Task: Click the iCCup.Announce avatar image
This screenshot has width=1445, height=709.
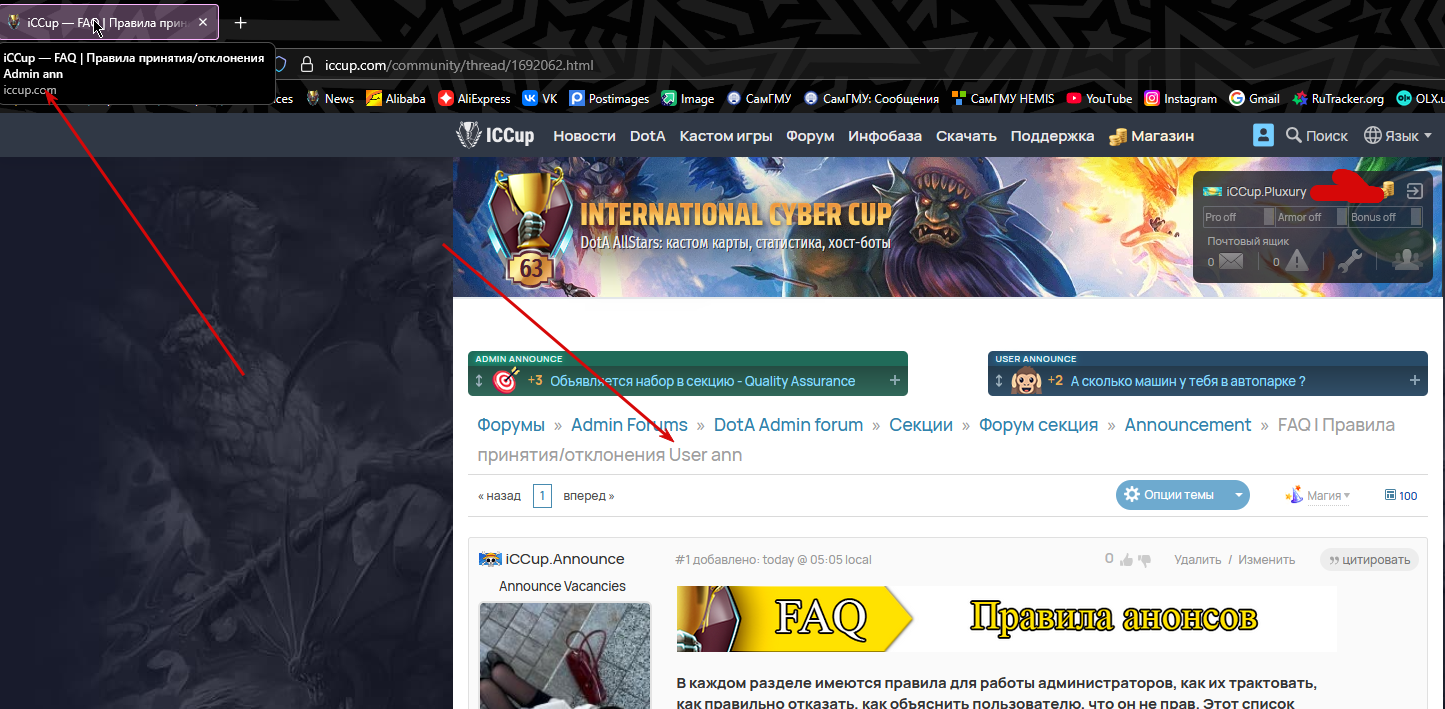Action: 565,655
